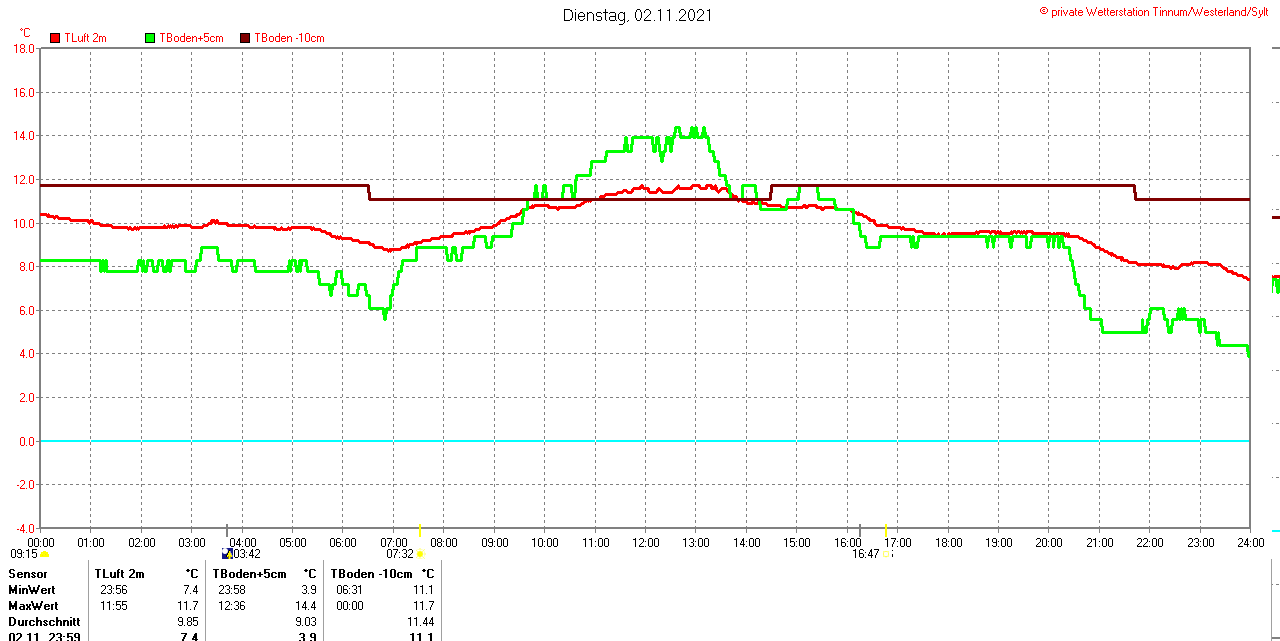Click the TBoden -10cm legend label
The height and width of the screenshot is (641, 1280).
[x=289, y=38]
